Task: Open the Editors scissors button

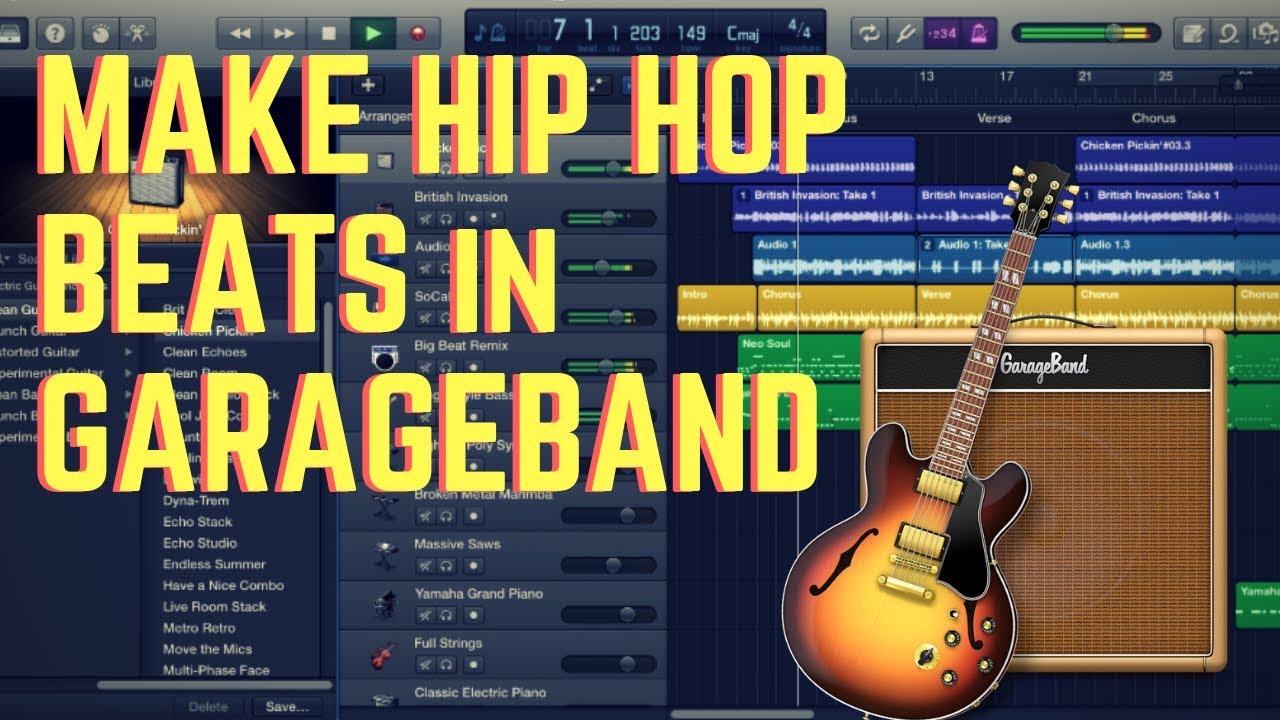Action: 137,33
